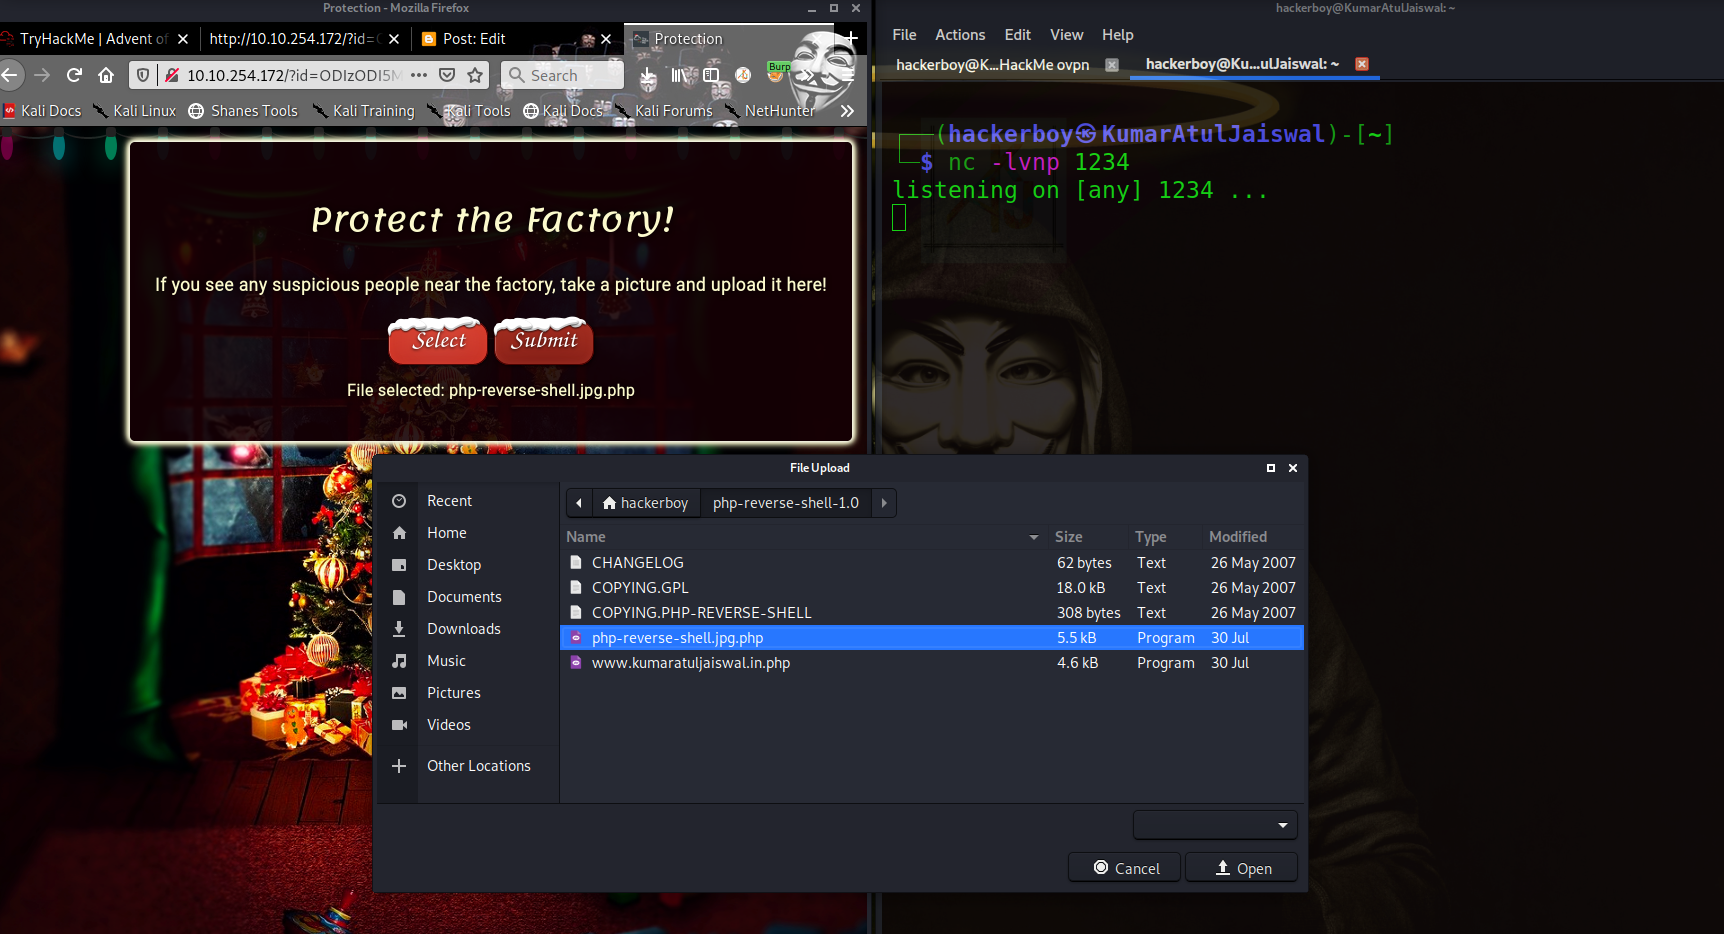1724x934 pixels.
Task: Show tracking protection shield info
Action: click(143, 75)
